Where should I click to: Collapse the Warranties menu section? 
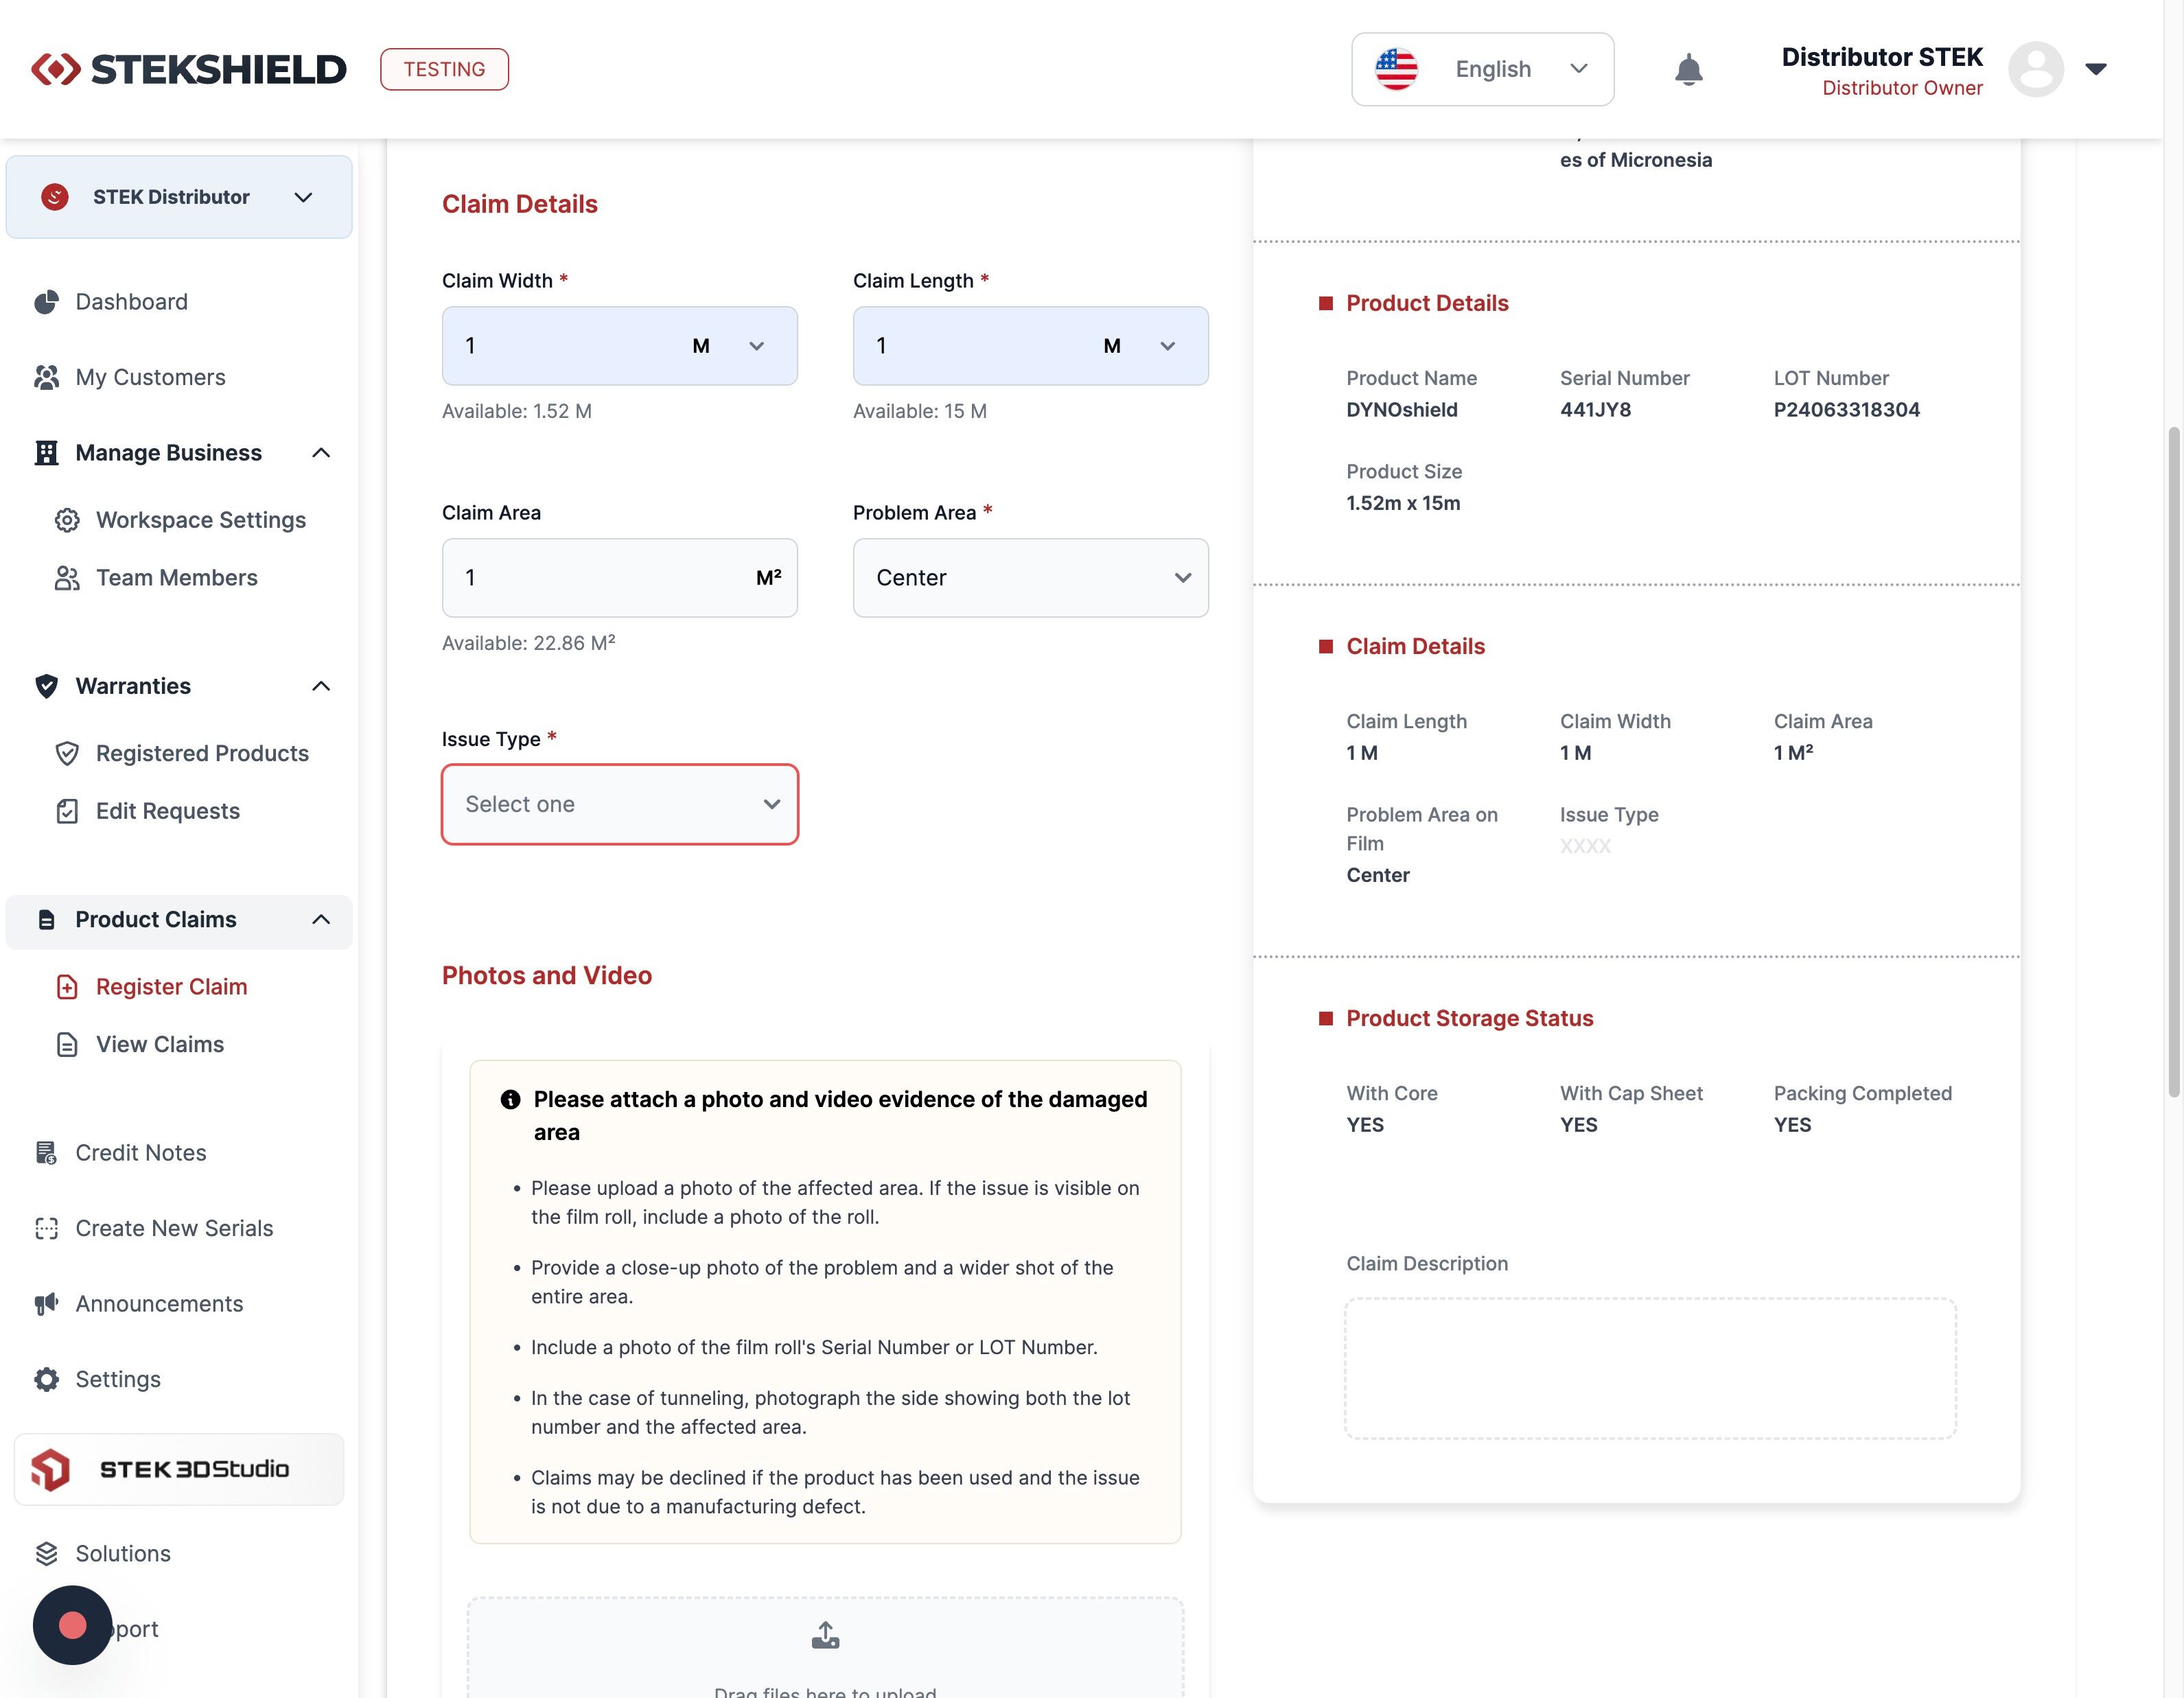coord(321,686)
